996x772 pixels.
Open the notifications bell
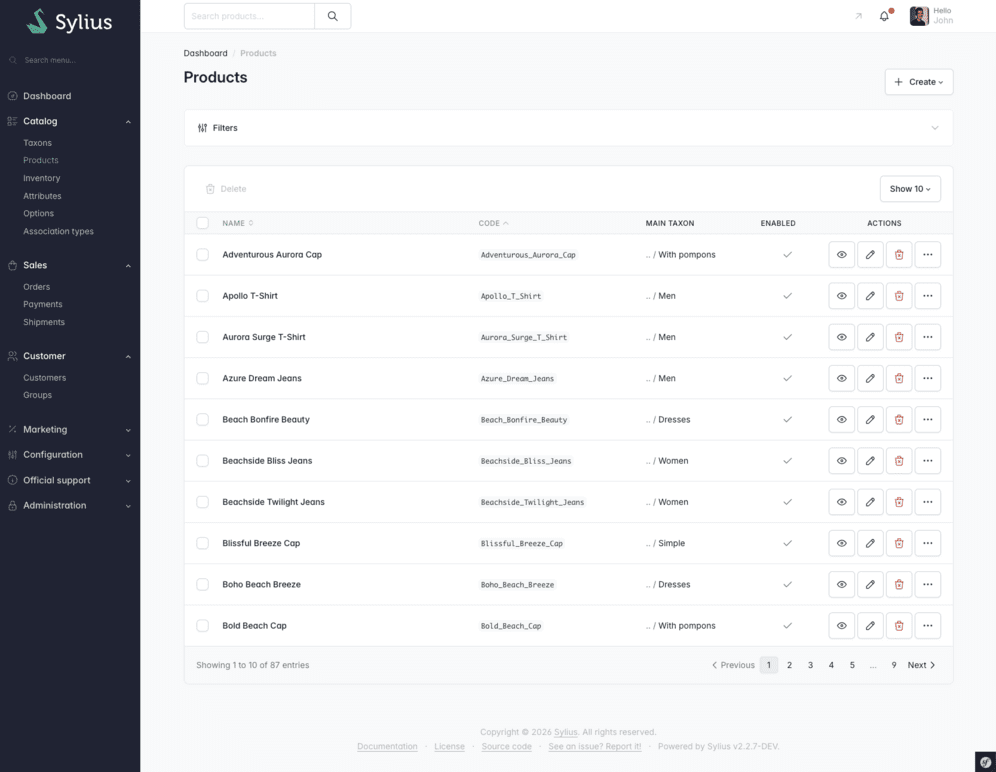(884, 16)
